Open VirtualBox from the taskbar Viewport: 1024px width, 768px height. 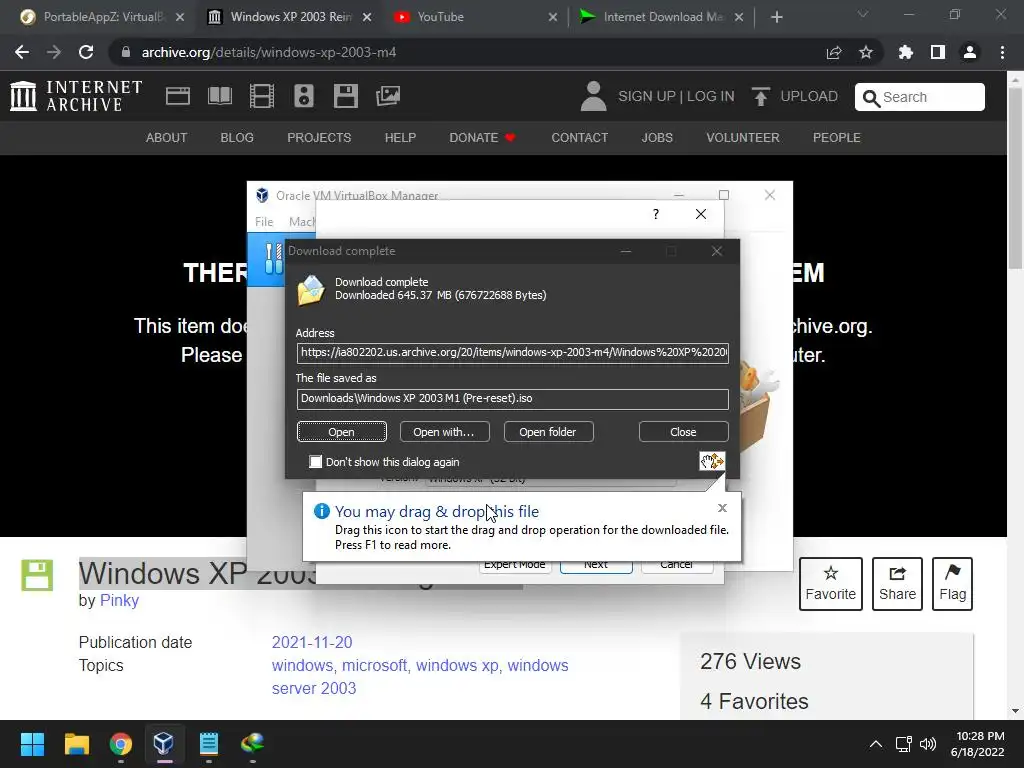163,744
